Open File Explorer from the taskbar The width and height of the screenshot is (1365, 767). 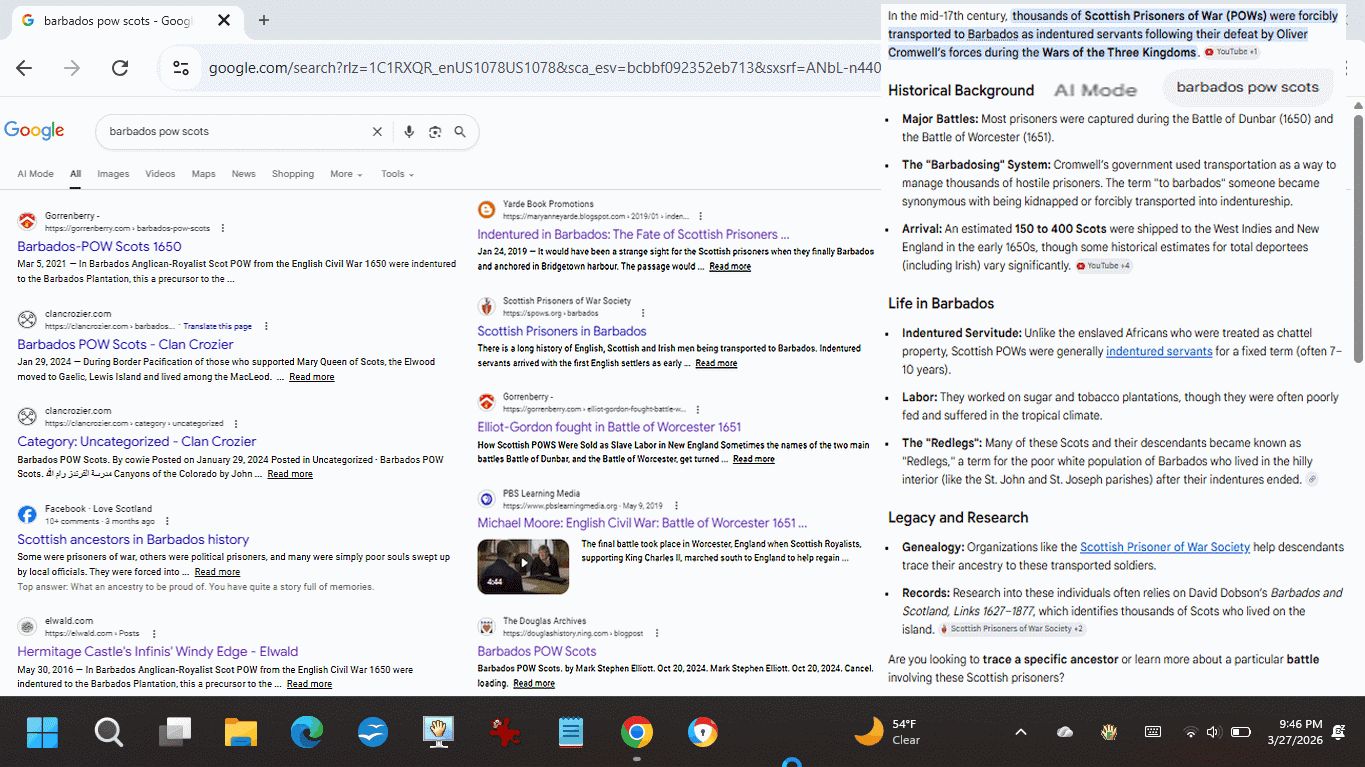241,733
